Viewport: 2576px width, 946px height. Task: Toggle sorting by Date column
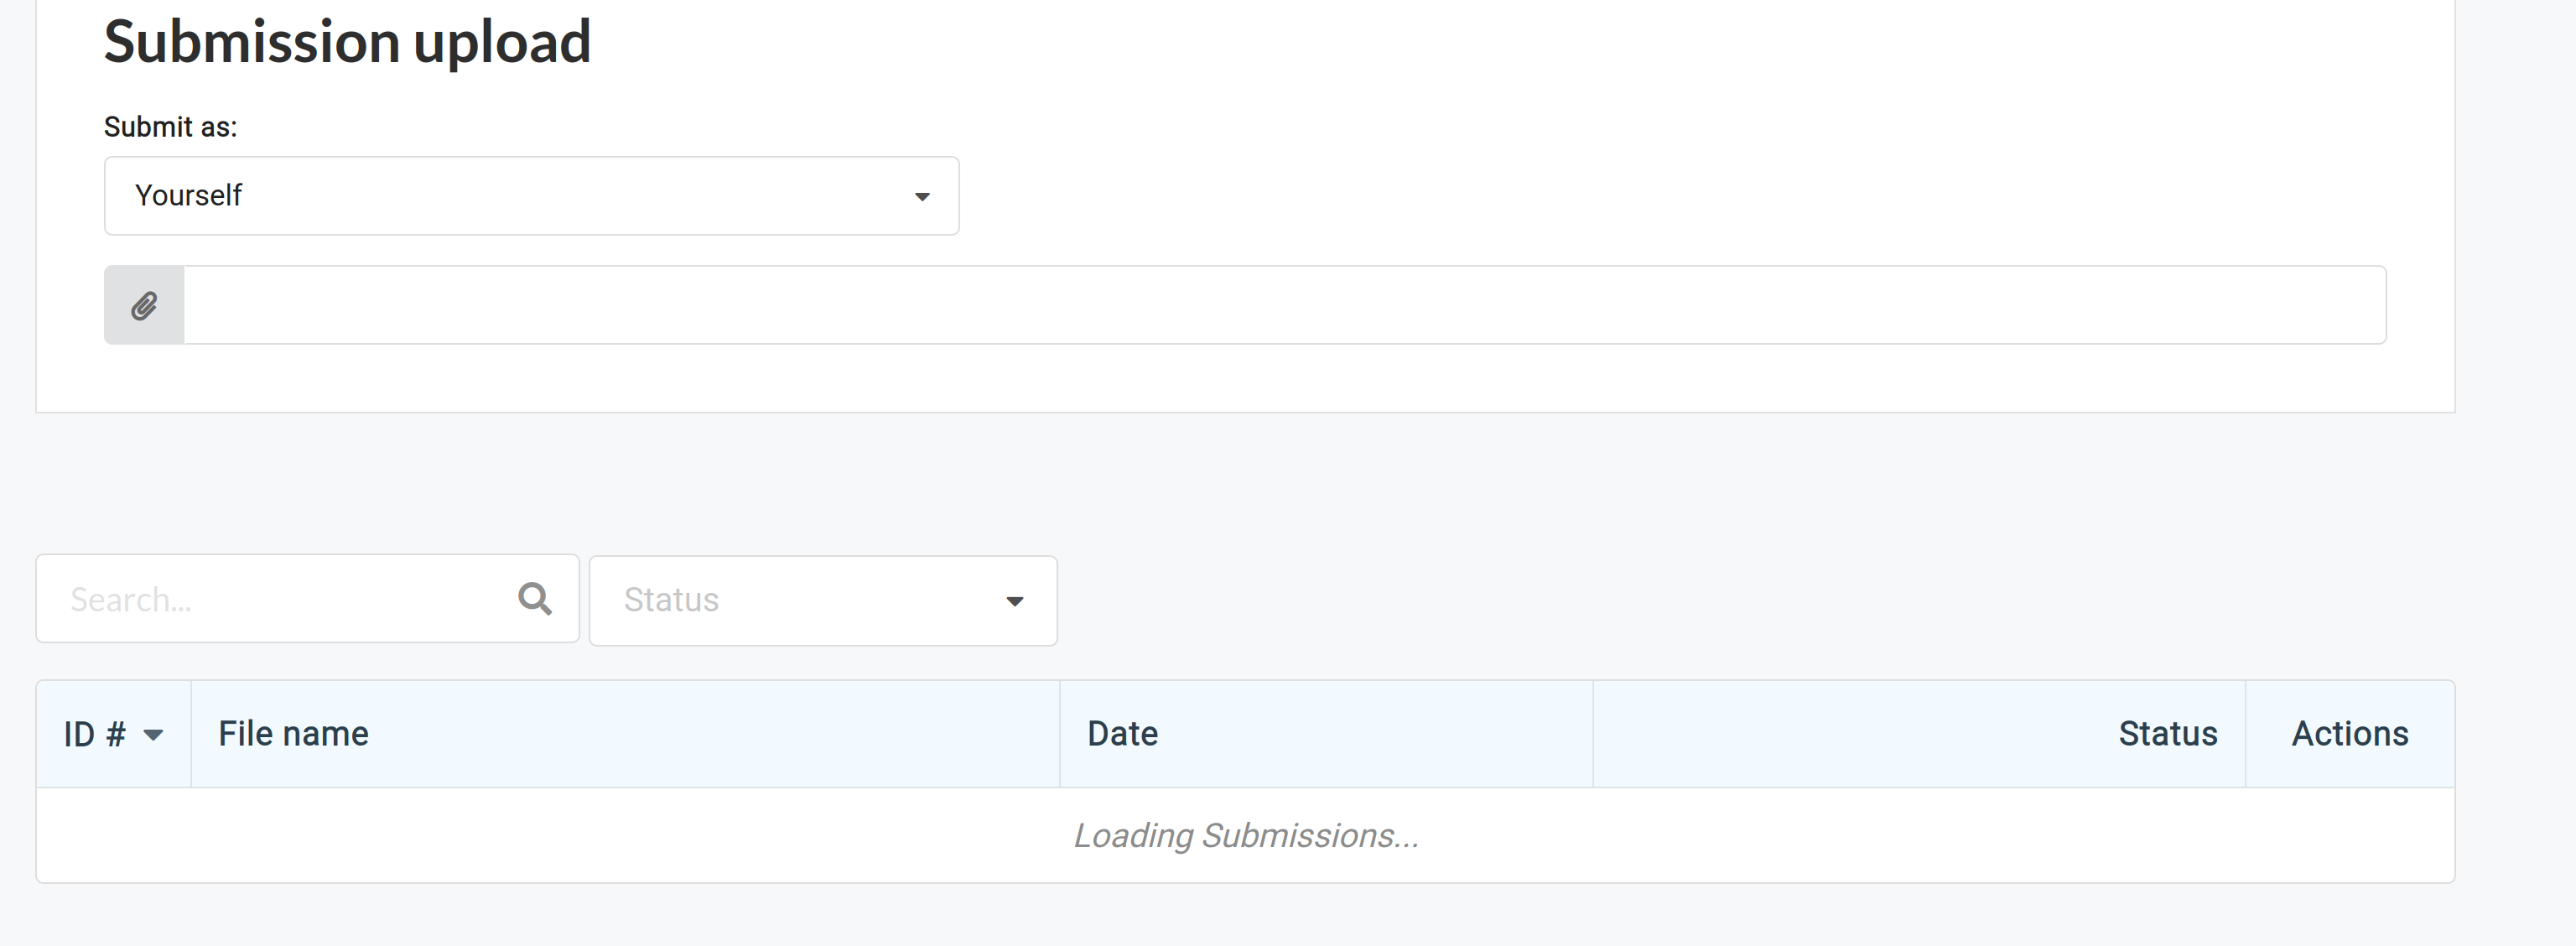pyautogui.click(x=1122, y=733)
